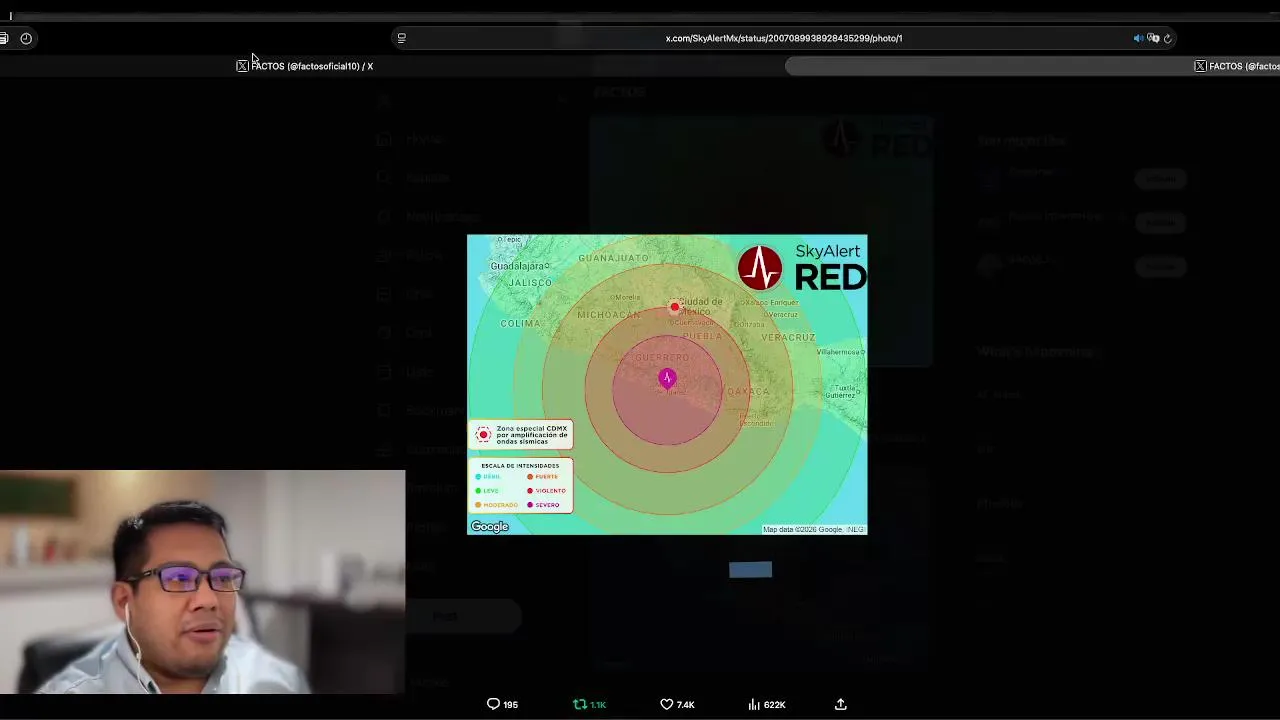The height and width of the screenshot is (720, 1280).
Task: Switch to the second FACTOS tab on the right
Action: (1237, 66)
